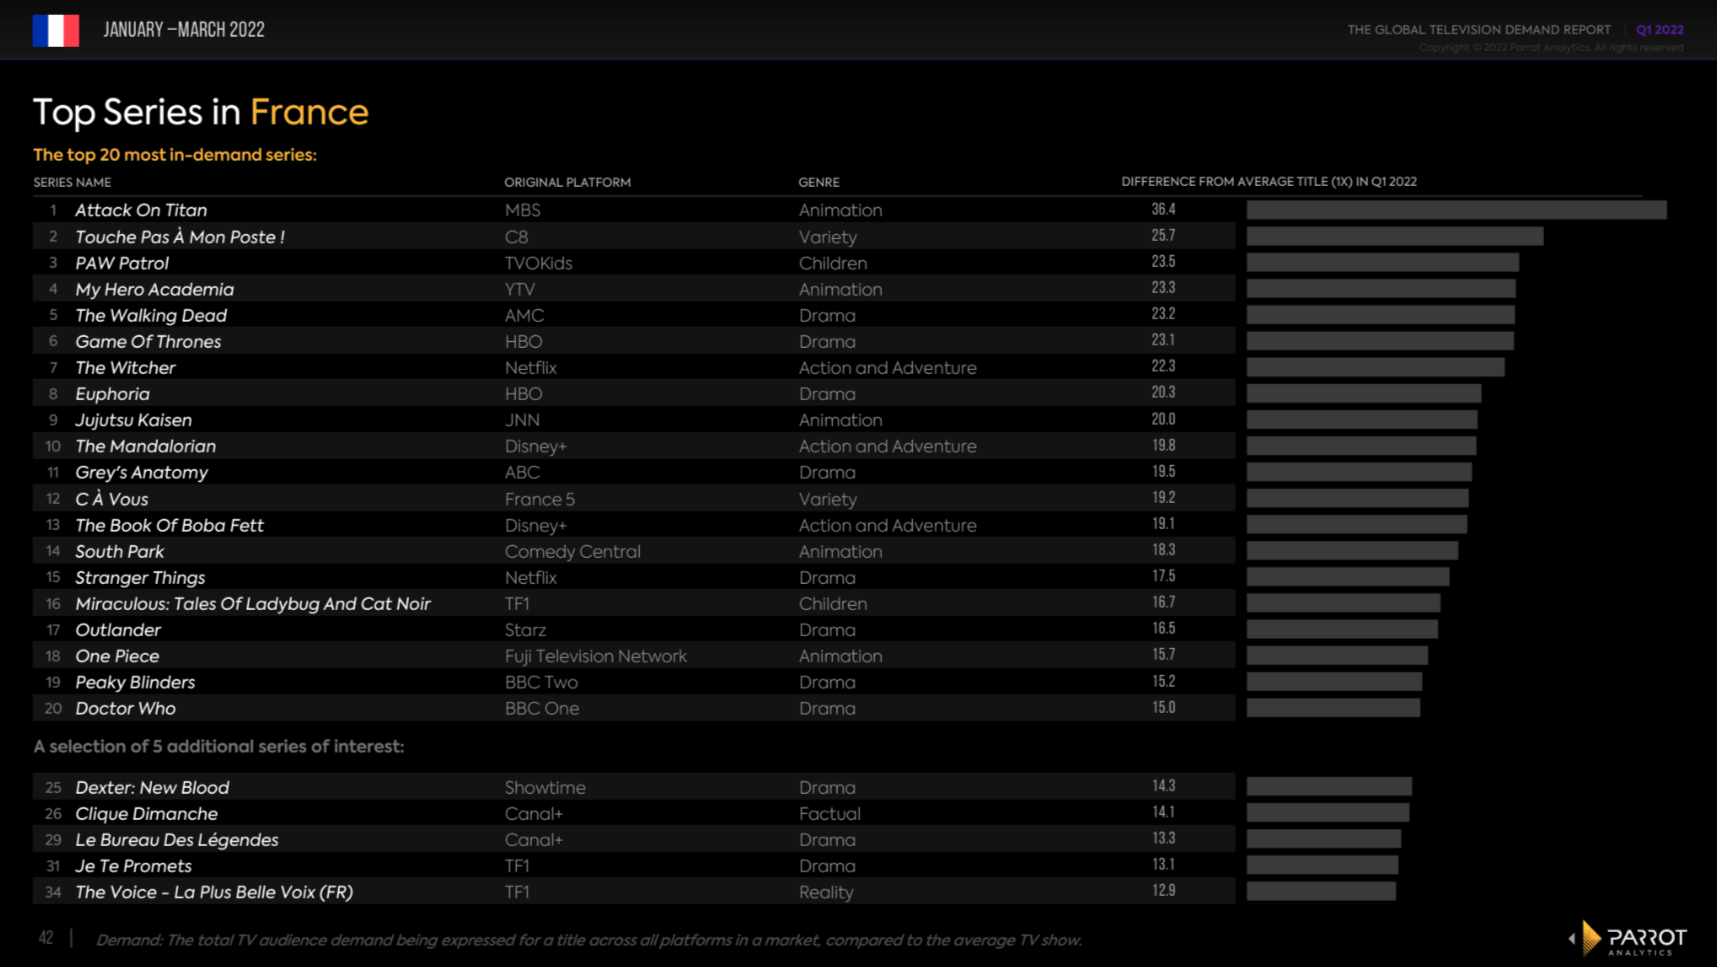Click the 'Starz' platform cell
1717x967 pixels.
(525, 630)
